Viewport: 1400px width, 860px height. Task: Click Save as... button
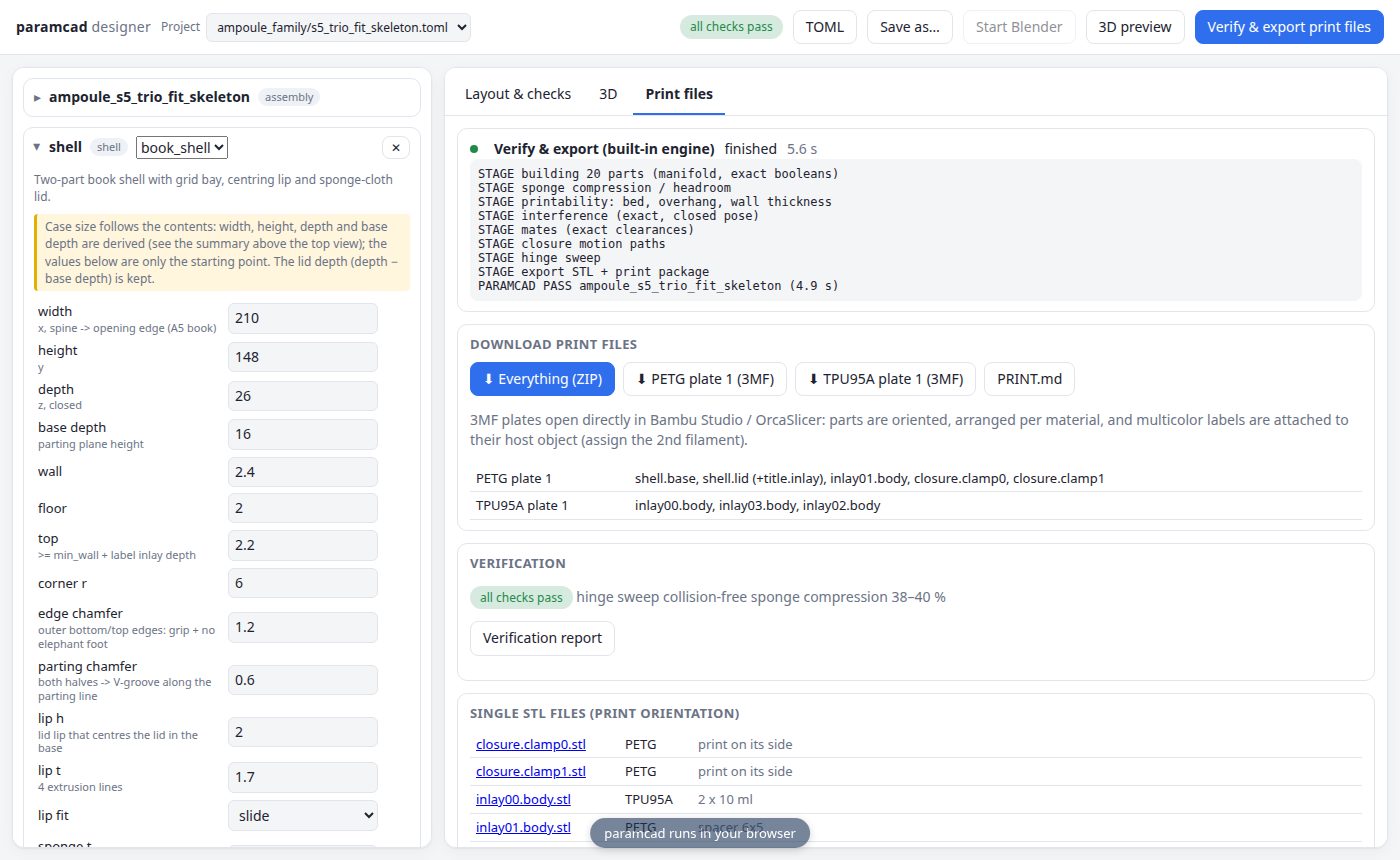[910, 27]
